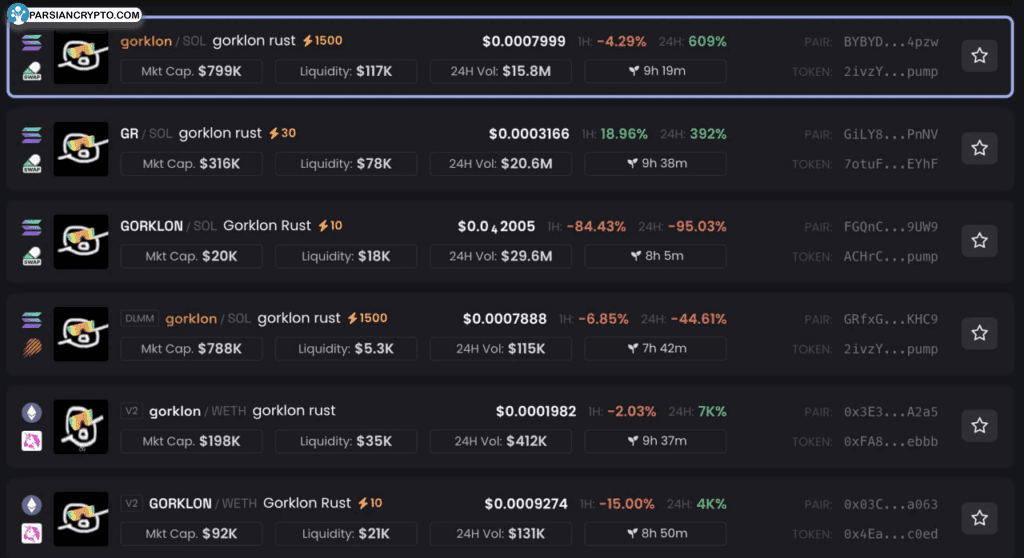1024x558 pixels.
Task: Select the DLMM tag on the fourth pair
Action: click(139, 319)
